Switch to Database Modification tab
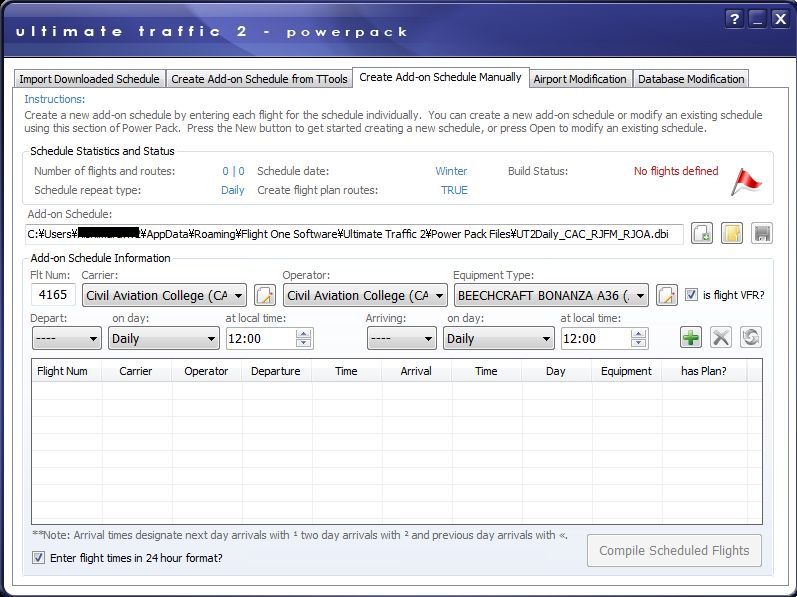 coord(691,79)
